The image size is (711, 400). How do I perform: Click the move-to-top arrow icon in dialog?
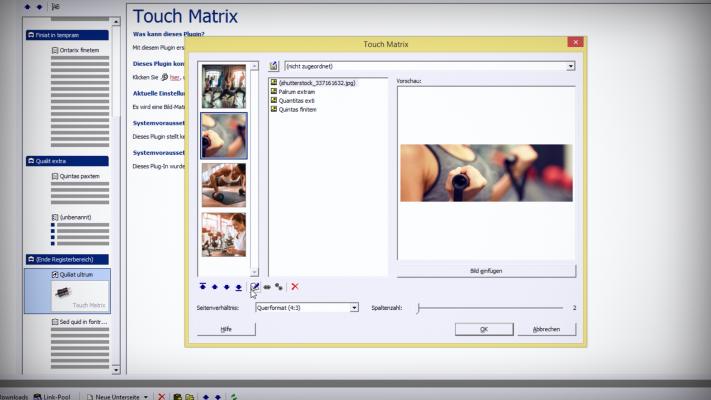pos(203,287)
